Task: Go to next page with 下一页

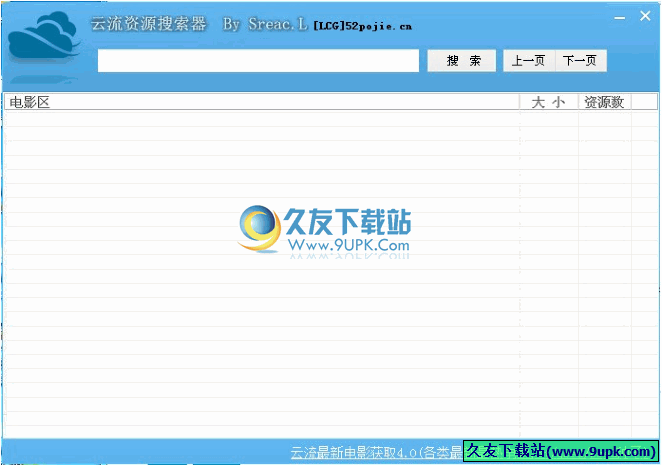Action: pyautogui.click(x=581, y=61)
